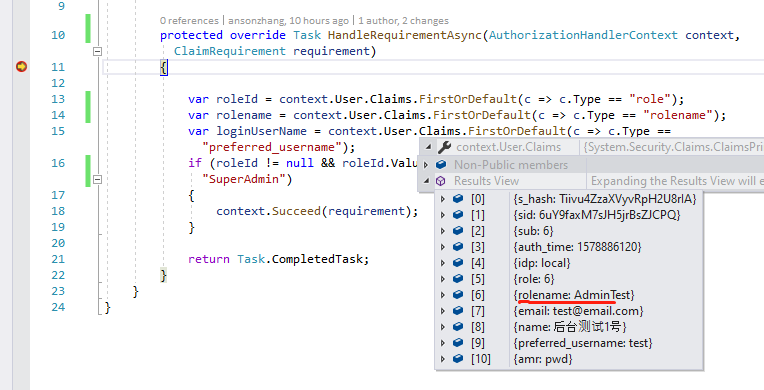The width and height of the screenshot is (764, 390).
Task: Expand claim item [8] name
Action: [442, 327]
